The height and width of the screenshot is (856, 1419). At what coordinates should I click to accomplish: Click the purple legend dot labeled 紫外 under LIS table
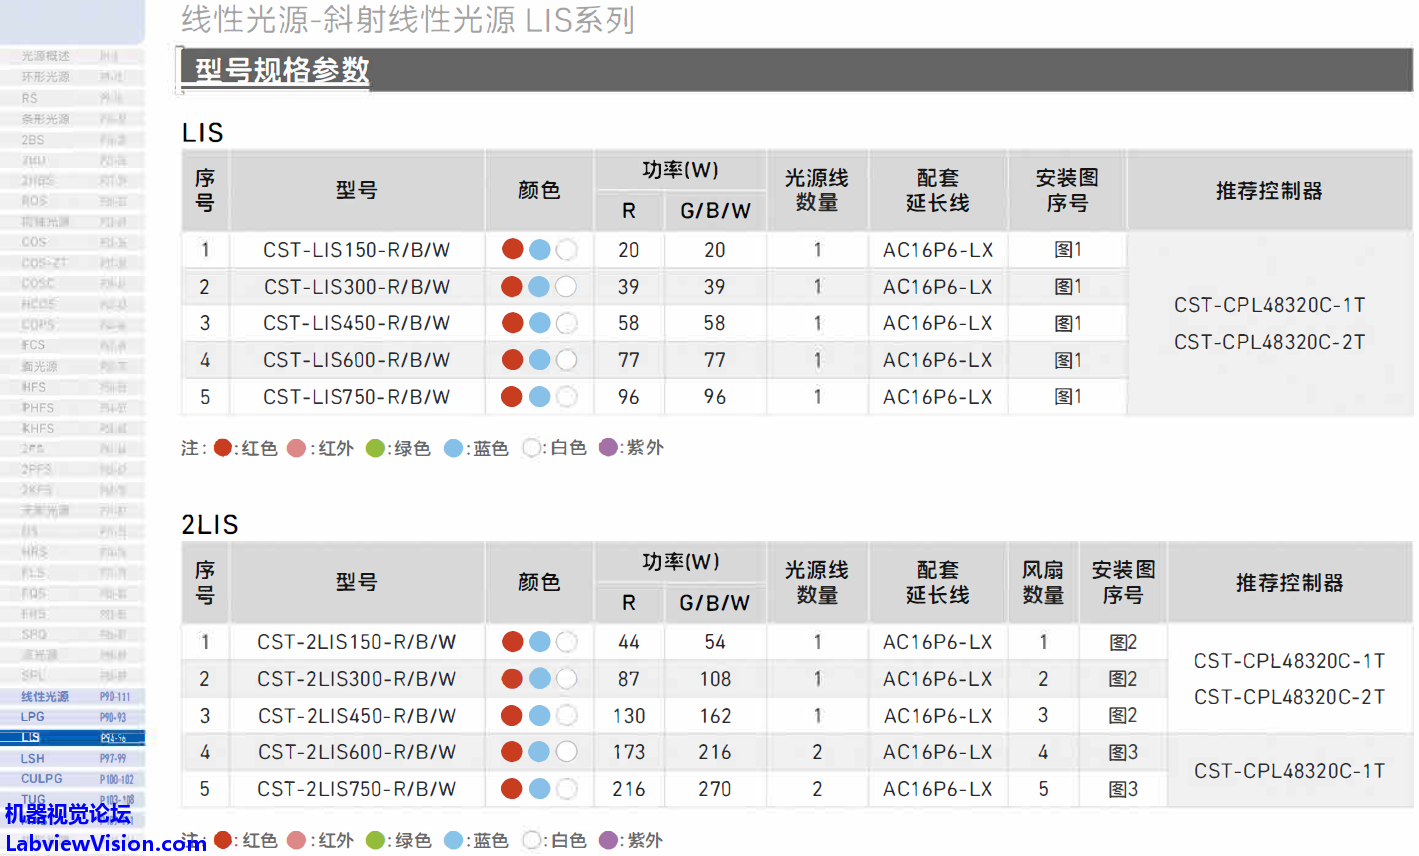[608, 447]
